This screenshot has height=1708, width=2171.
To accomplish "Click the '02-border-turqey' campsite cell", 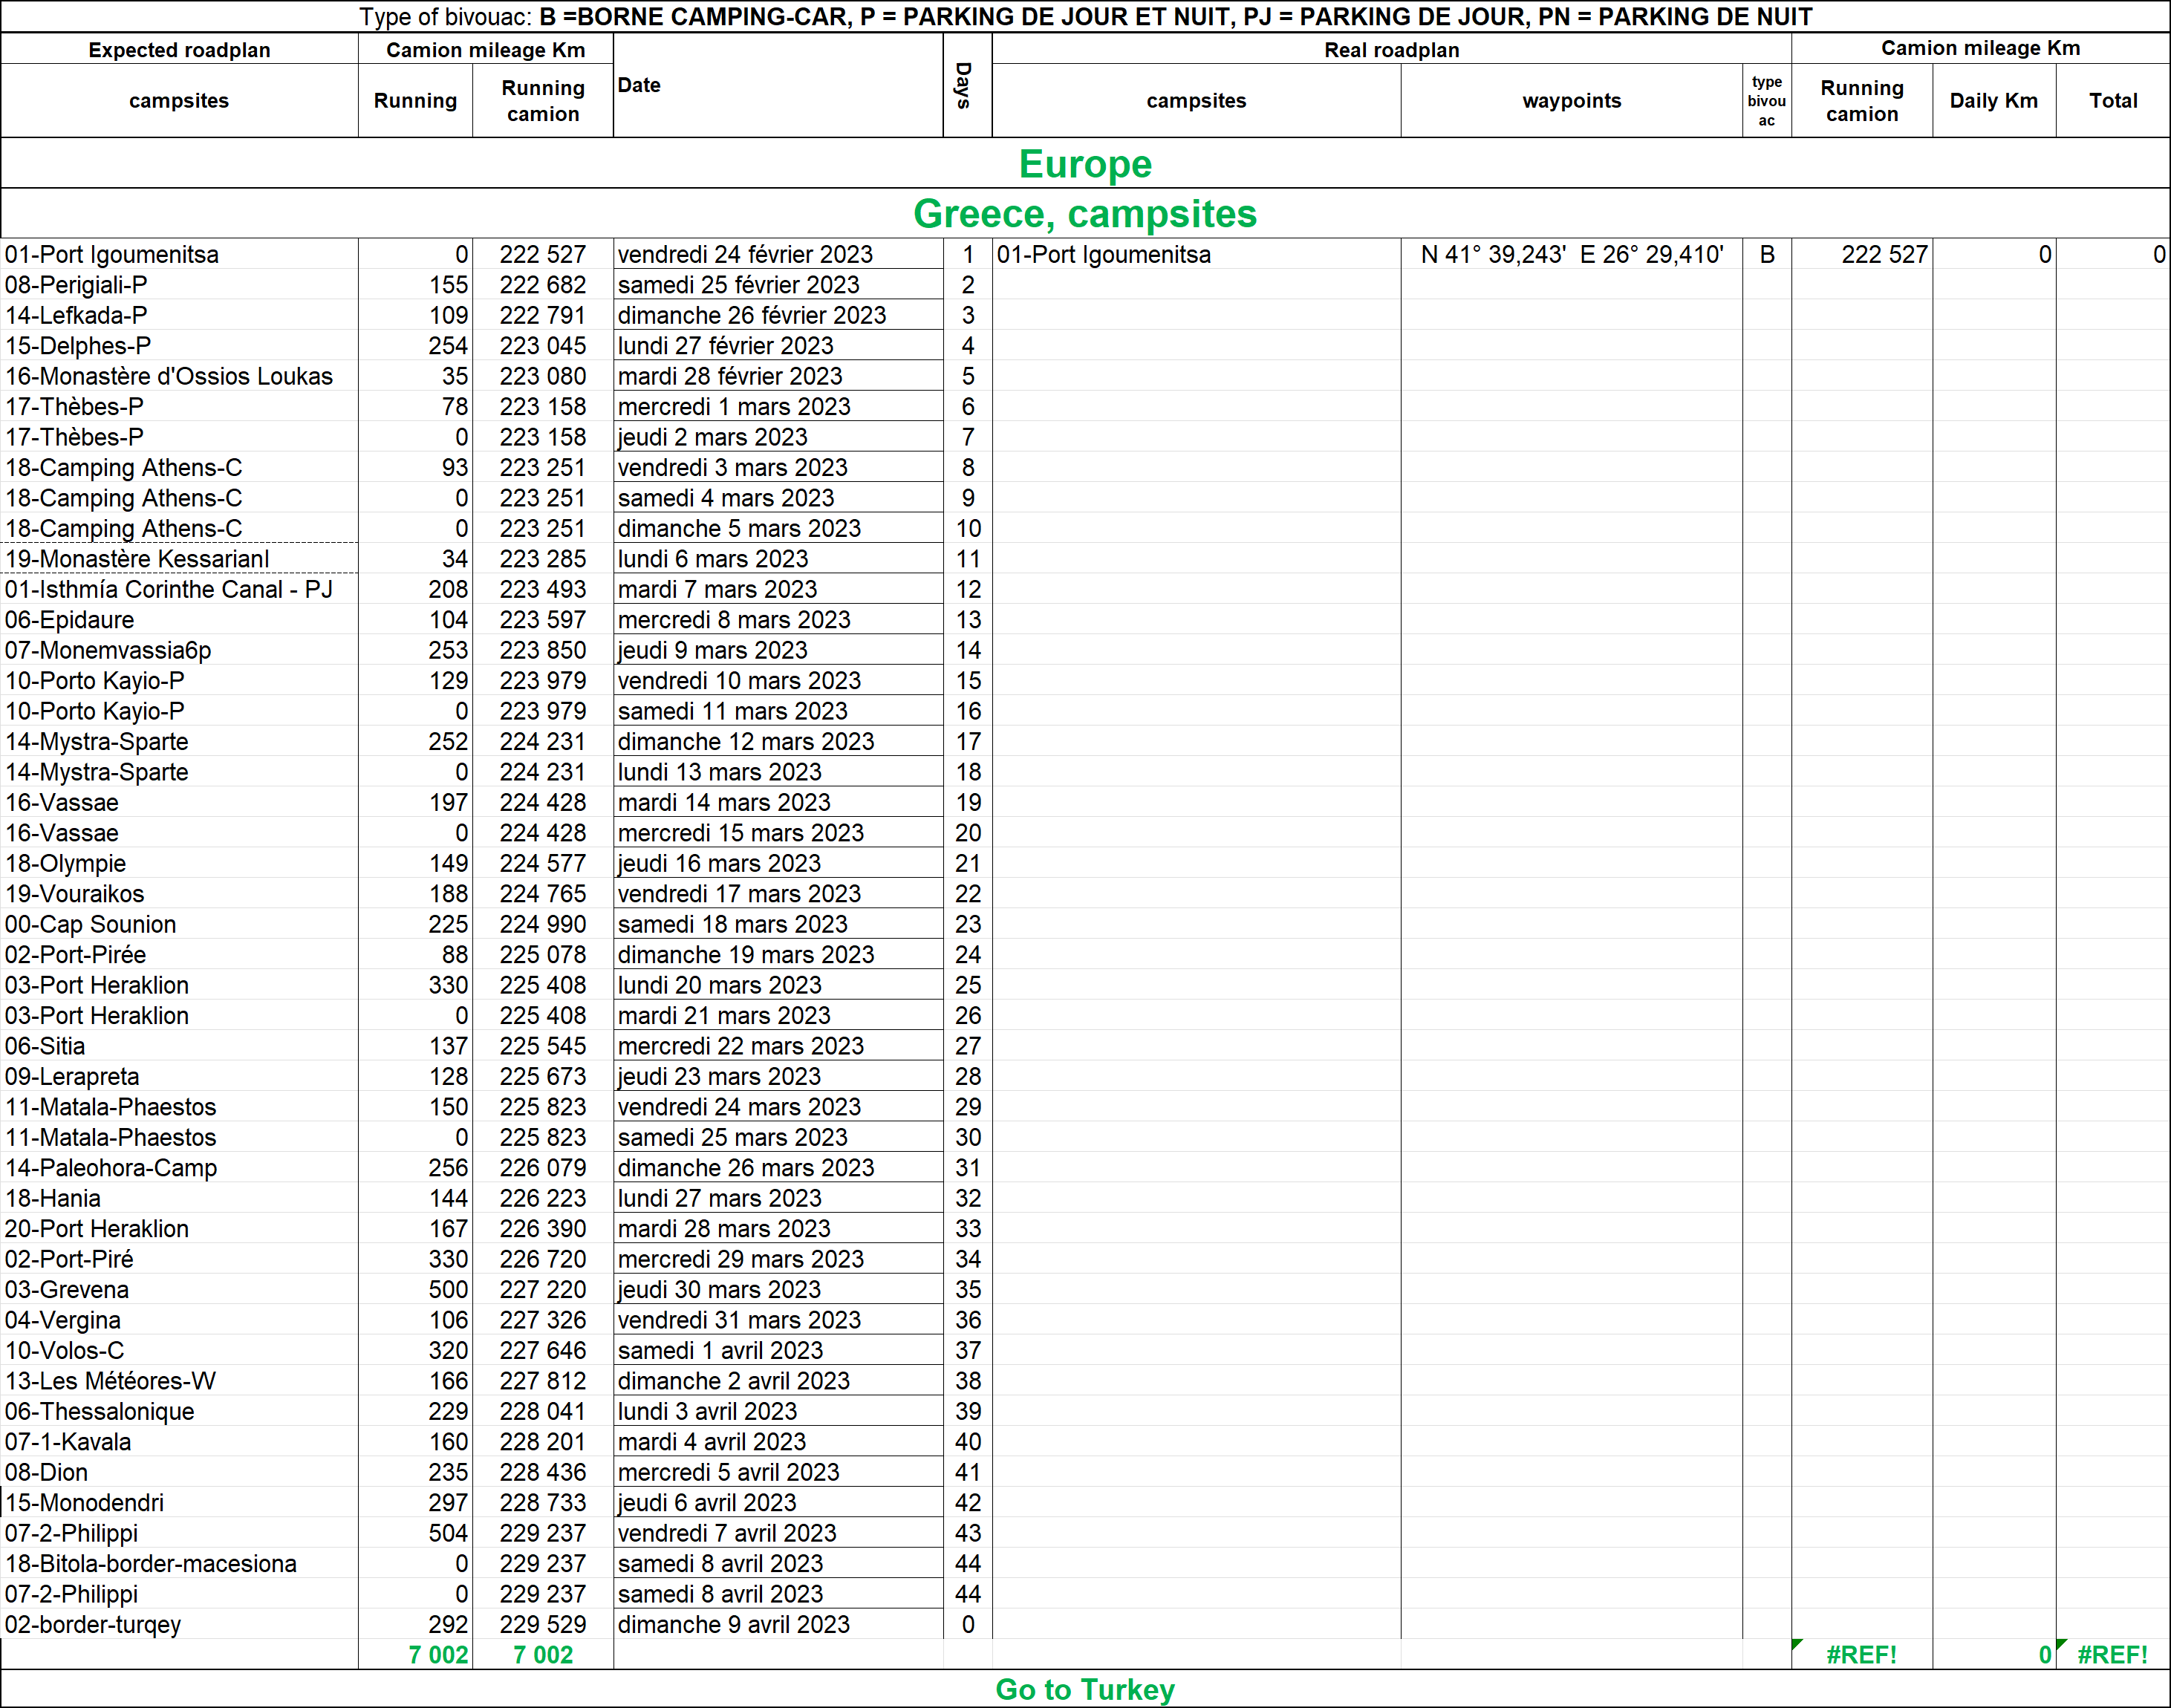I will pyautogui.click(x=93, y=1625).
